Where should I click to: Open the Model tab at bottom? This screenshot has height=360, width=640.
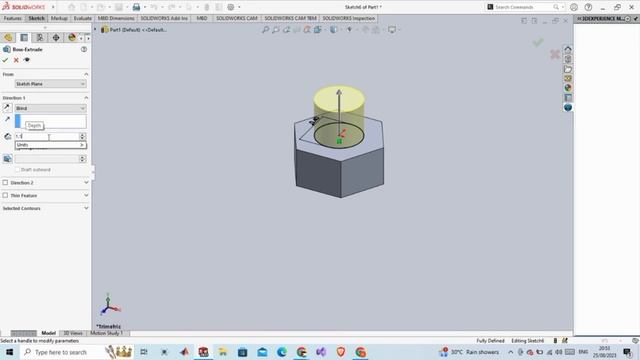pyautogui.click(x=49, y=333)
